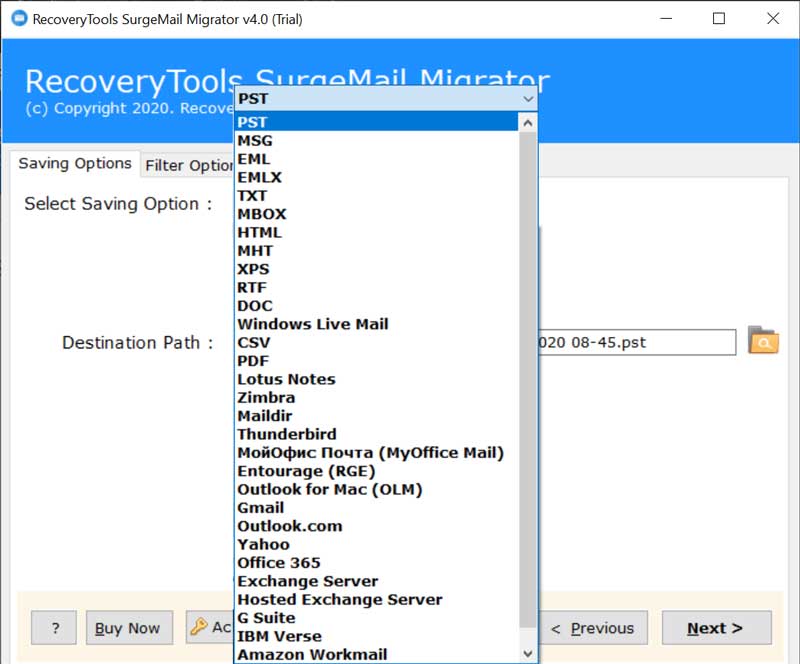Choose EML format option
This screenshot has height=664, width=800.
tap(377, 159)
